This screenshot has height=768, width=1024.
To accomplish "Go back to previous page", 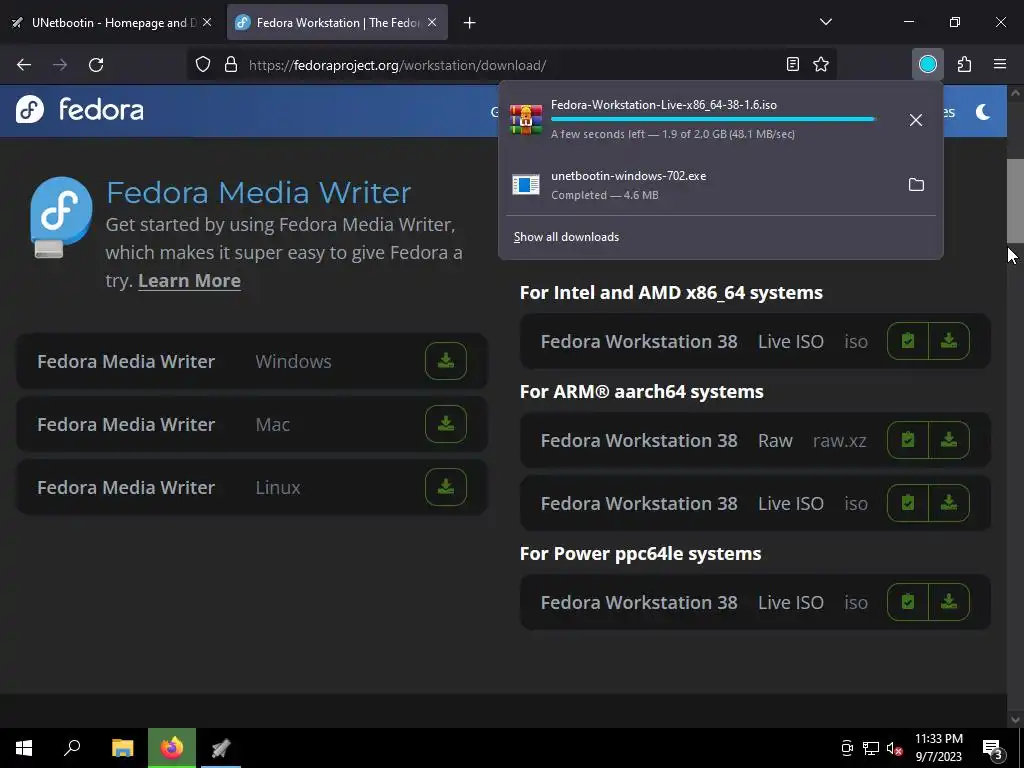I will coord(24,64).
